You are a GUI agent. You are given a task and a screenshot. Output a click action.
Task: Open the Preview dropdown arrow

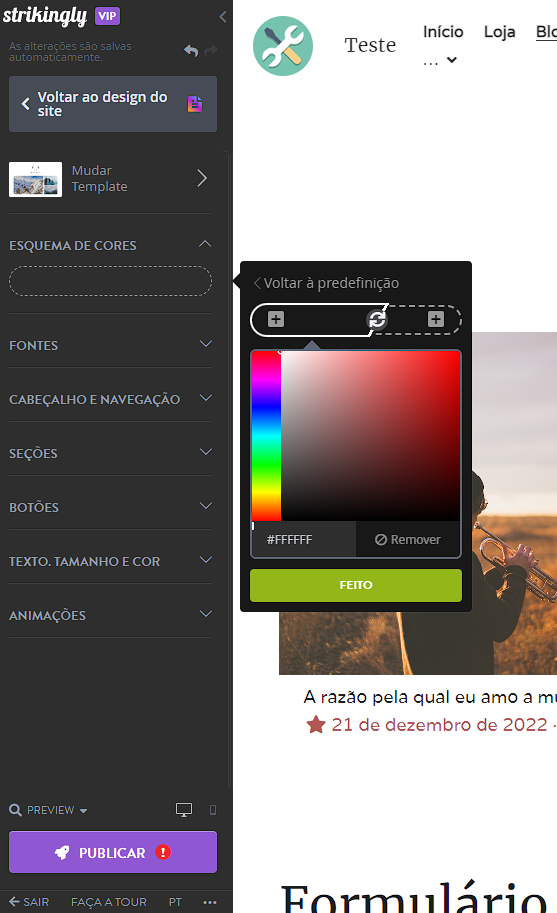(83, 811)
